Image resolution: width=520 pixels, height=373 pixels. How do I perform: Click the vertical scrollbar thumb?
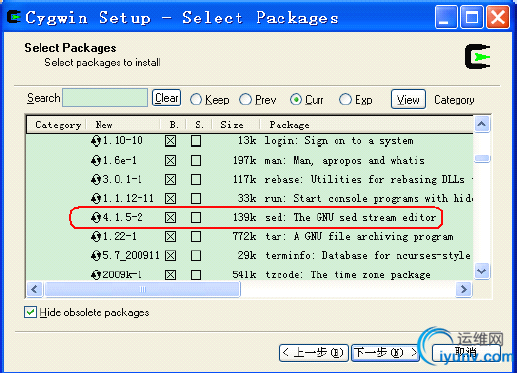tap(482, 159)
